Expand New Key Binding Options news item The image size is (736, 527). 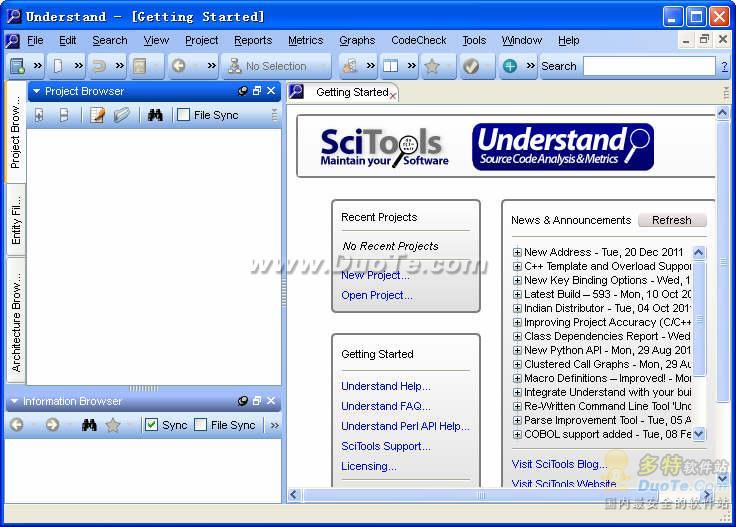click(517, 281)
